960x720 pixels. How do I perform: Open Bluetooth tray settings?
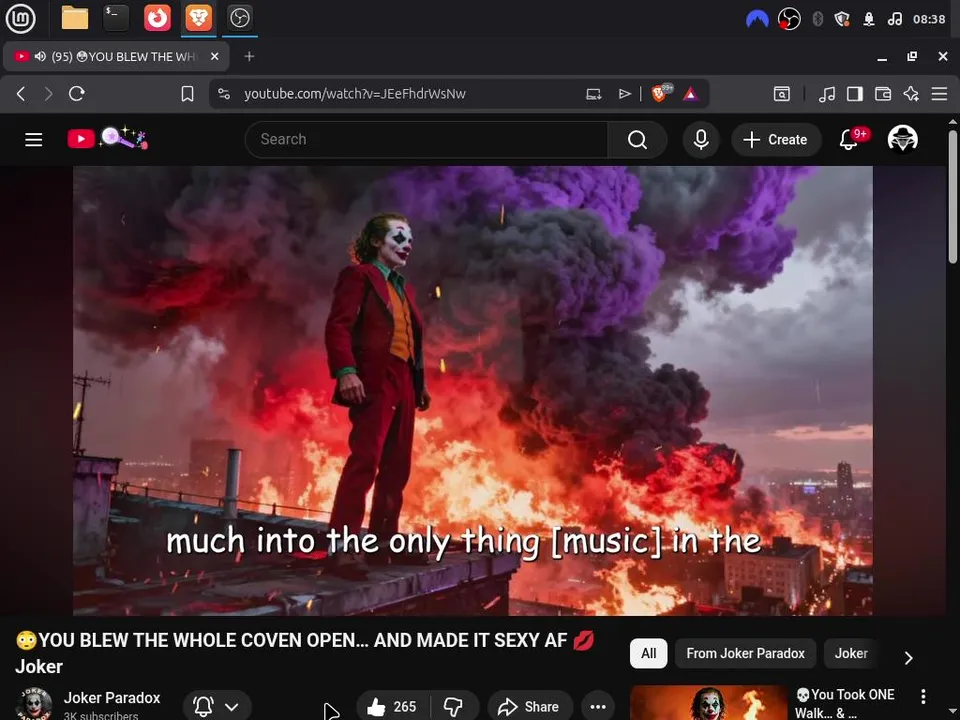point(817,19)
